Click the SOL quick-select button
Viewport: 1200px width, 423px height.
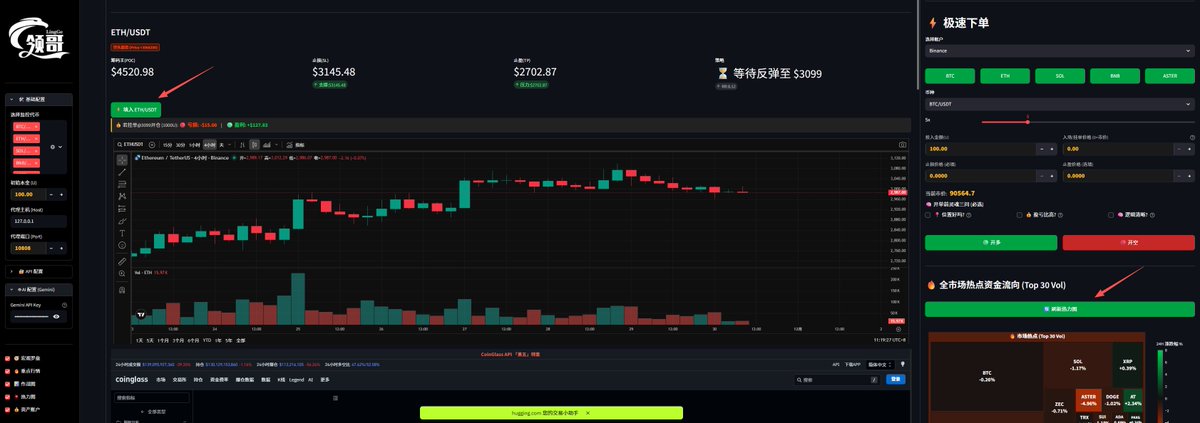coord(1060,76)
